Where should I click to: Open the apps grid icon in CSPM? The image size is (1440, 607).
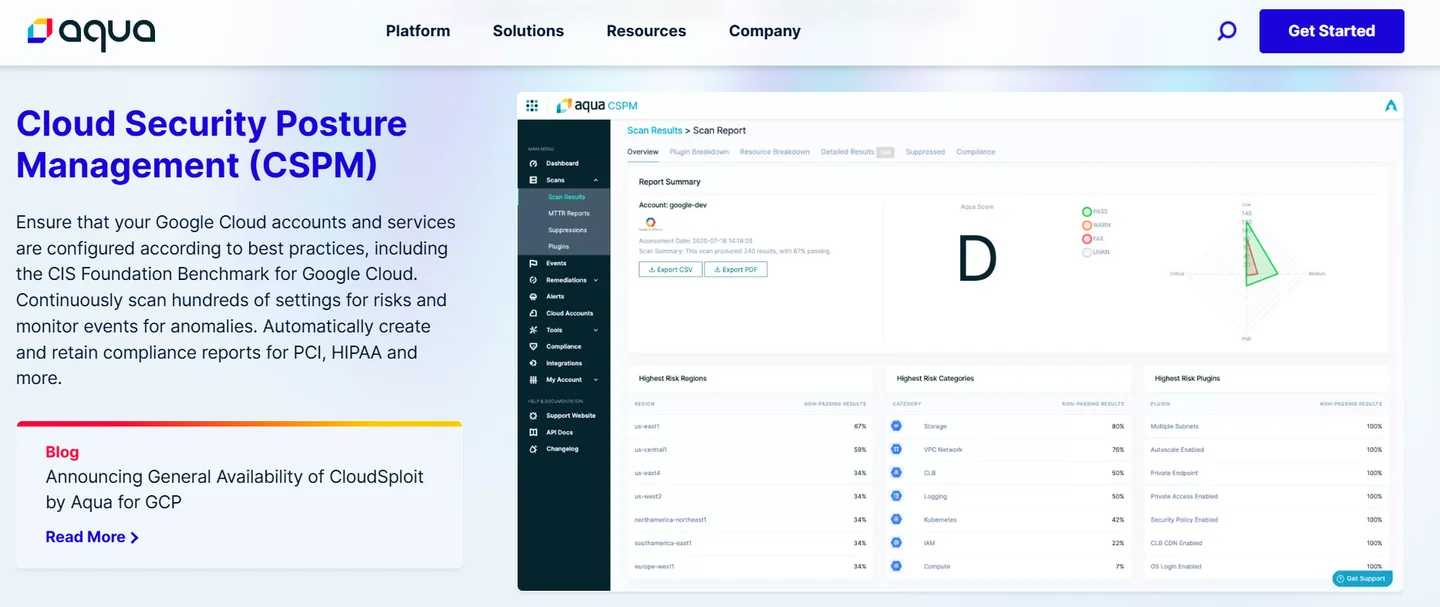[x=532, y=105]
